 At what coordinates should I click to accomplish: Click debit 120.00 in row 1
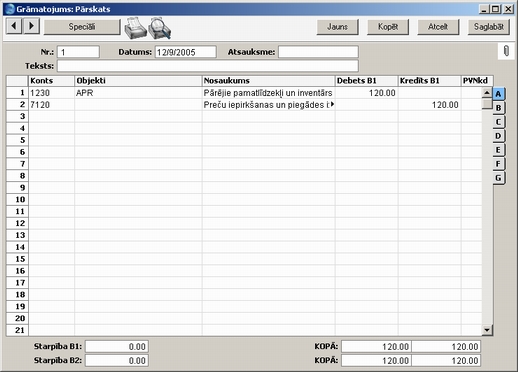pos(366,93)
